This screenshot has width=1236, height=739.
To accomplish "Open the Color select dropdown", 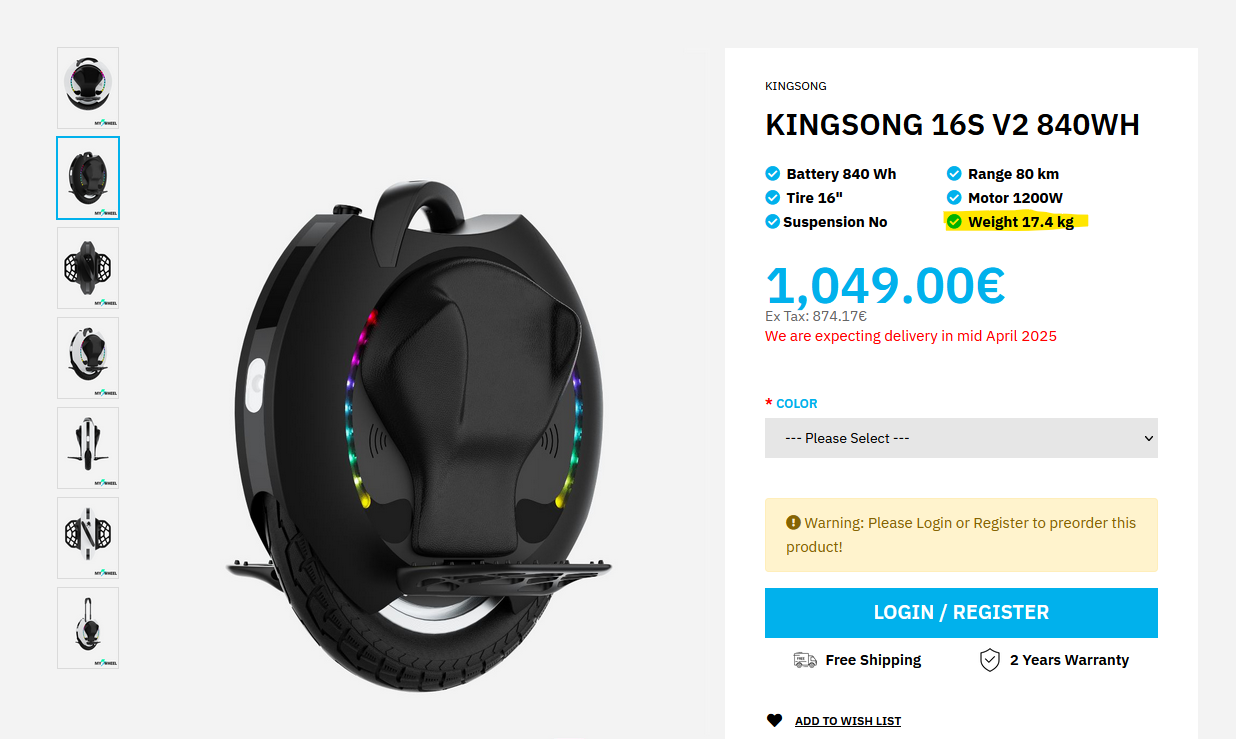I will (961, 438).
